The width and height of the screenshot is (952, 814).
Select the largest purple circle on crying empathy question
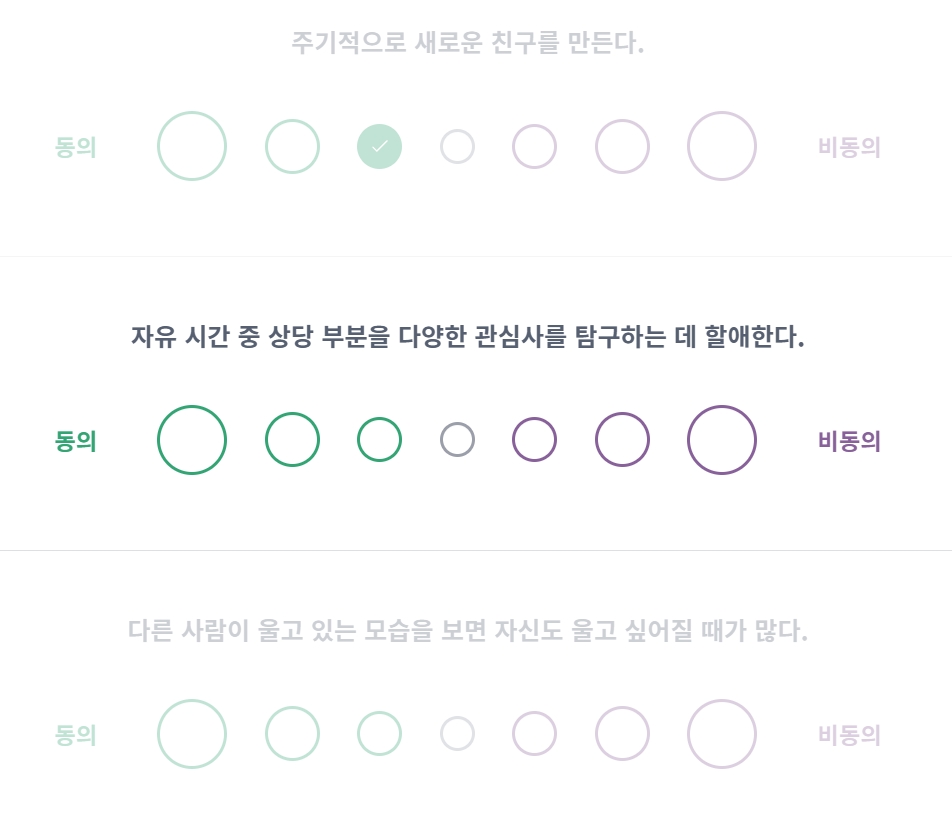722,734
